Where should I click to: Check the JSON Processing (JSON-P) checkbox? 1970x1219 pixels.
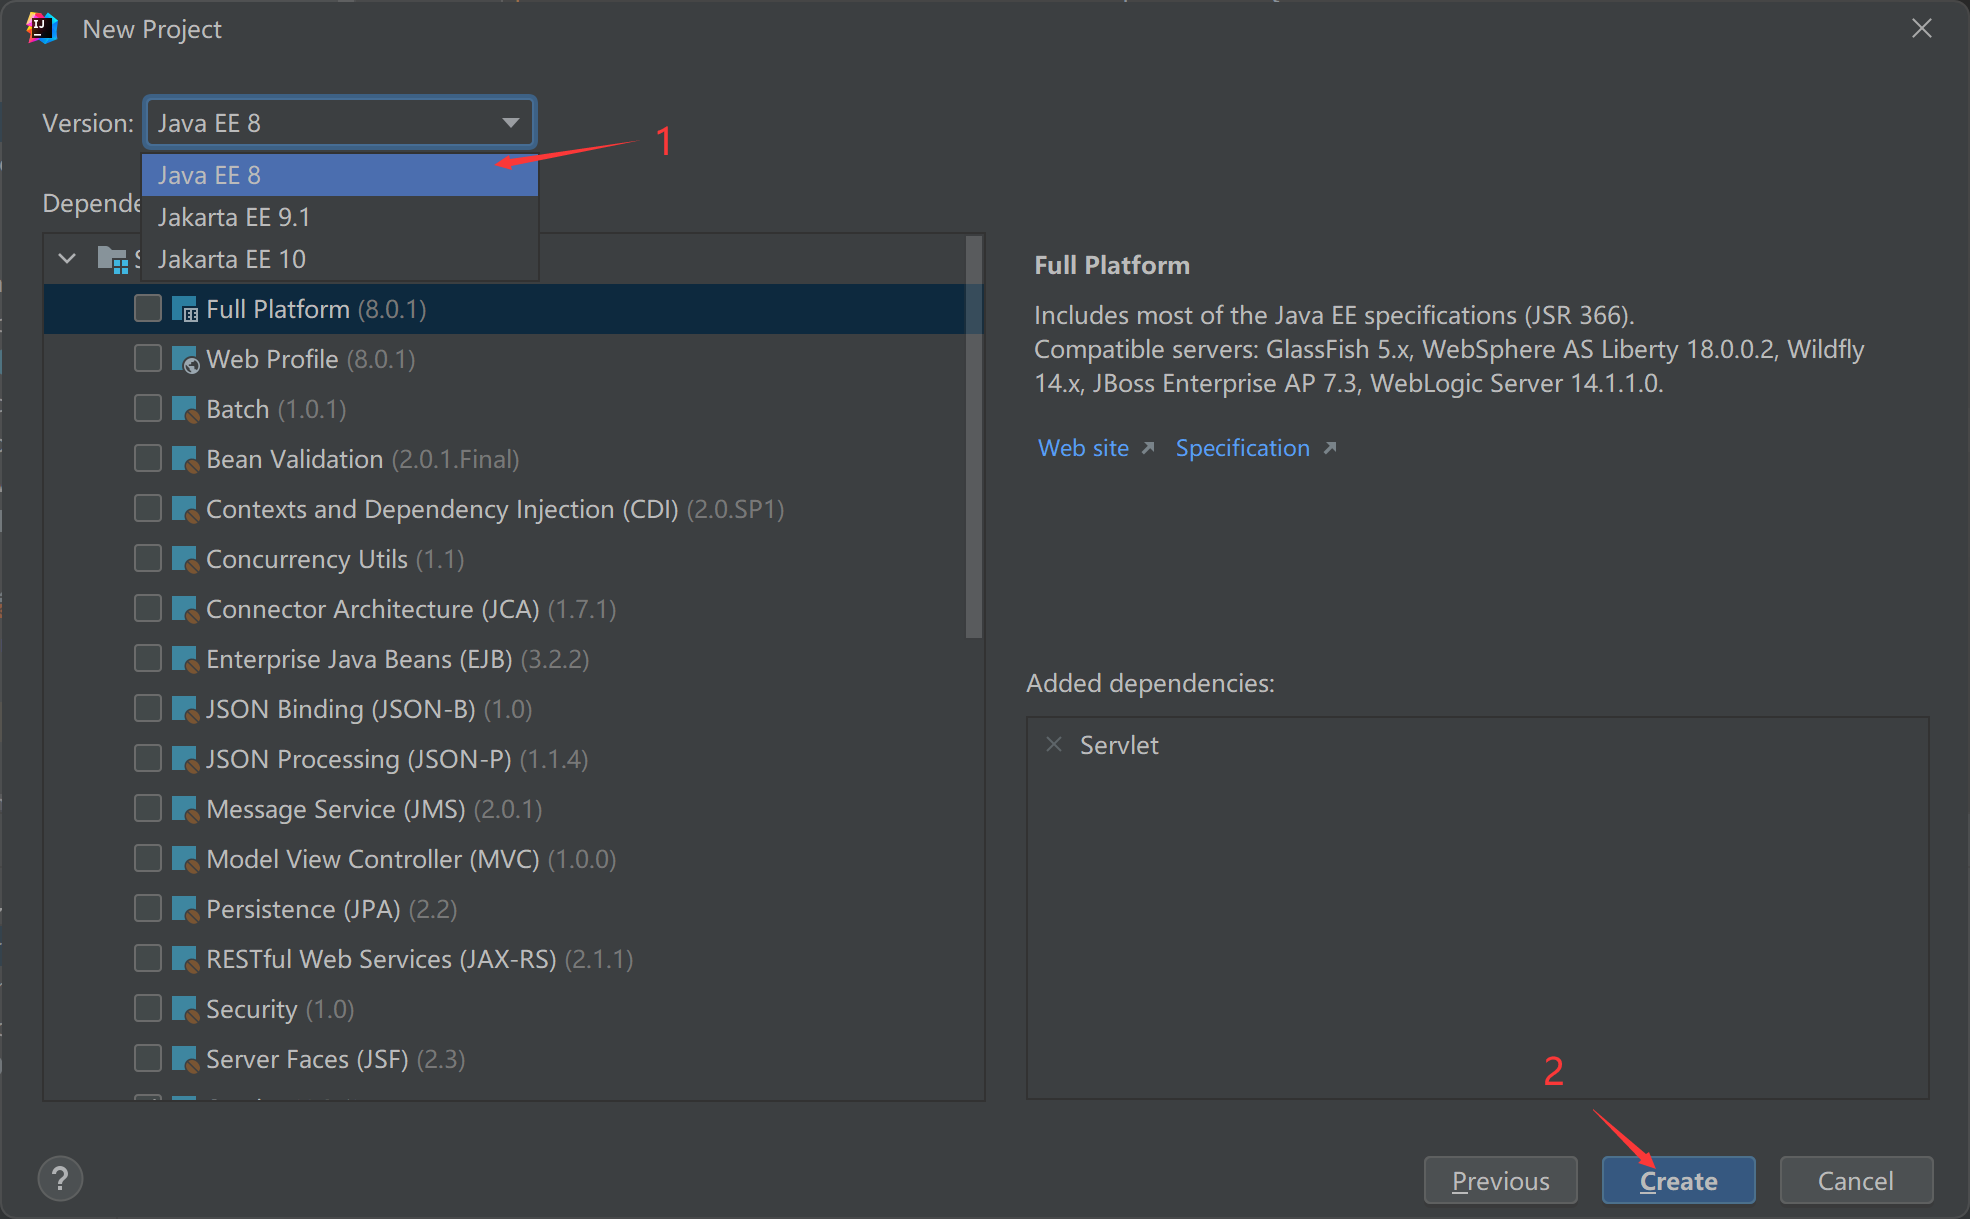click(x=148, y=758)
